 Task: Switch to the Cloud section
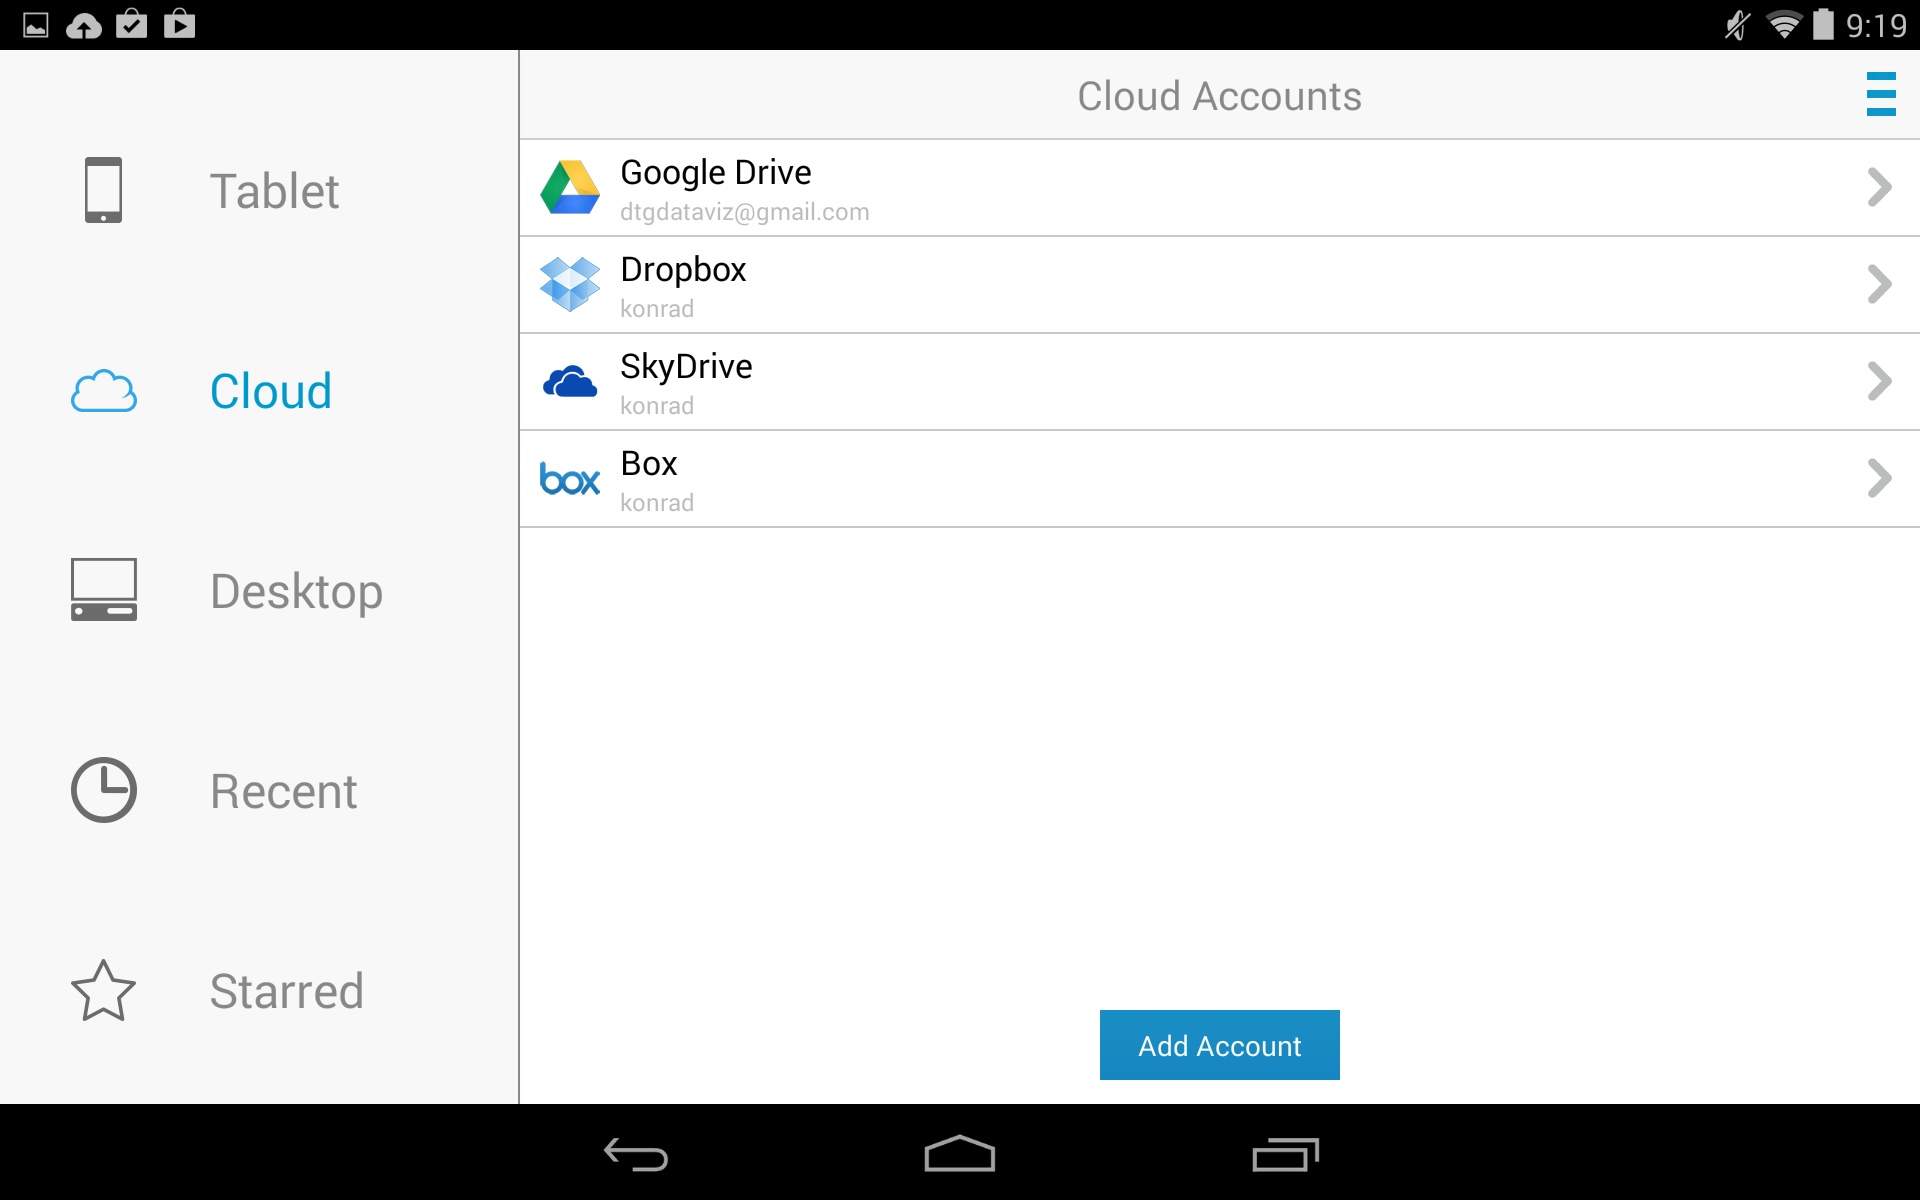(259, 390)
